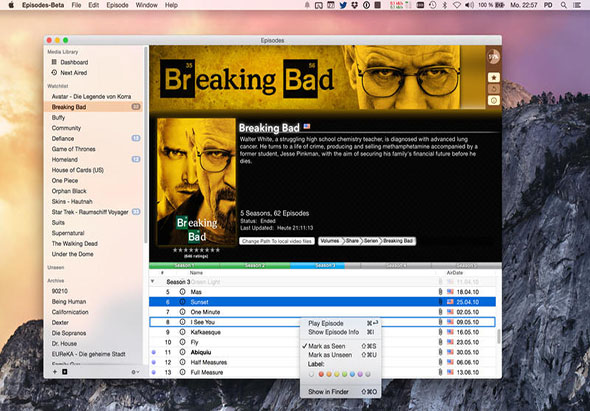
Task: Select Orphan Black in watchlist
Action: 69,191
